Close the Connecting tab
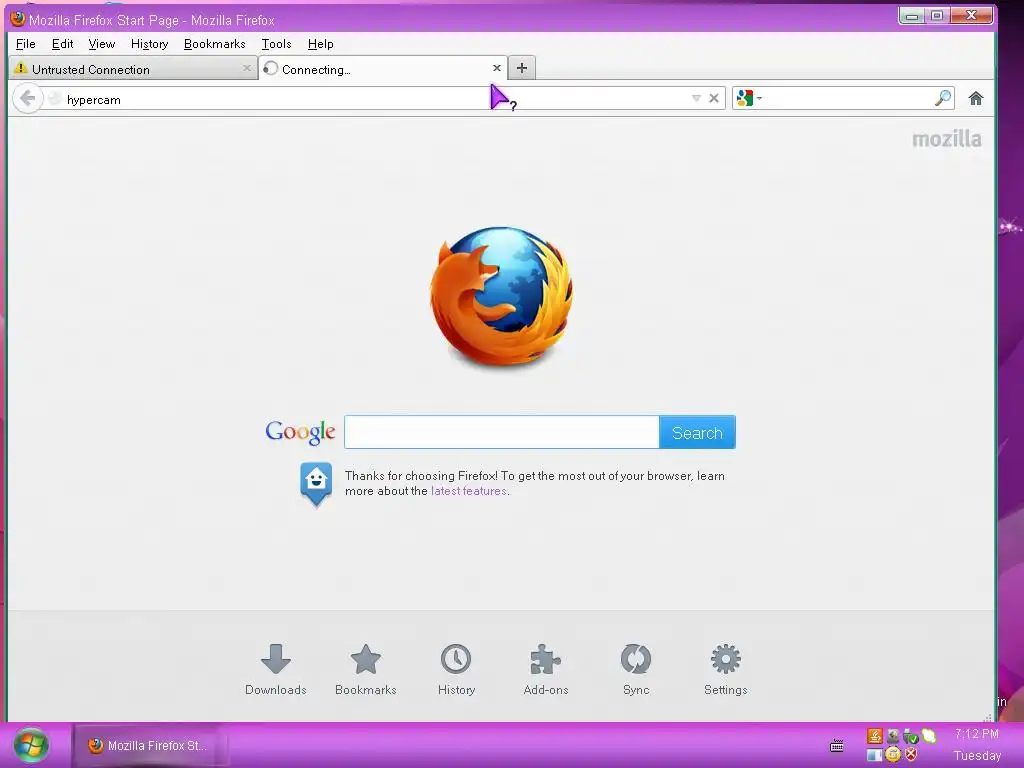This screenshot has width=1024, height=768. (496, 68)
